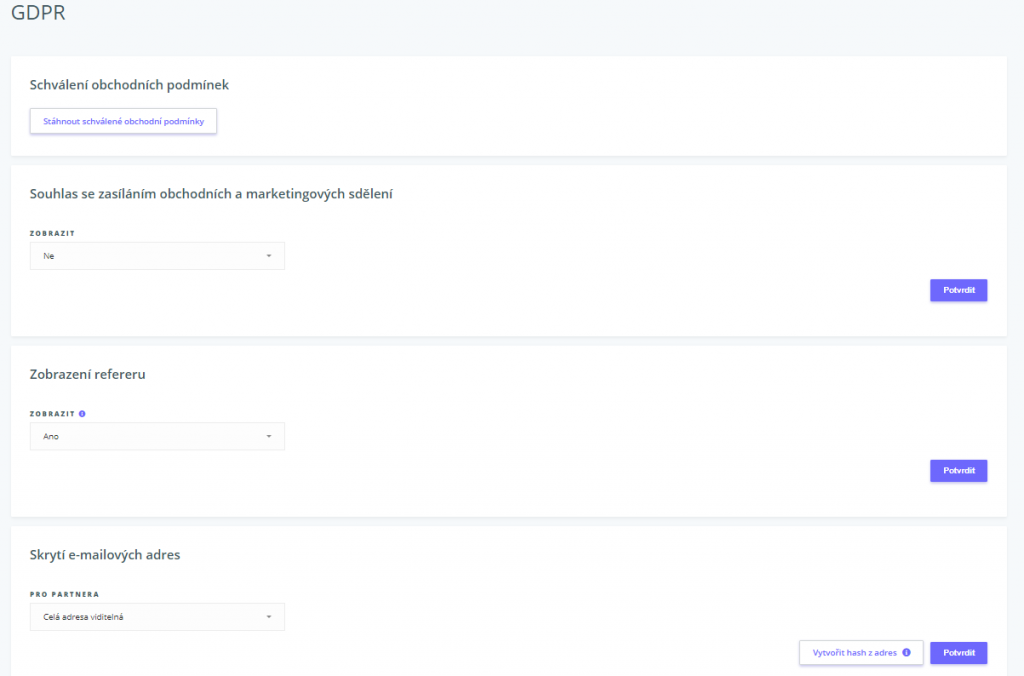Confirm marketing consent setting with Potvrdit

959,290
